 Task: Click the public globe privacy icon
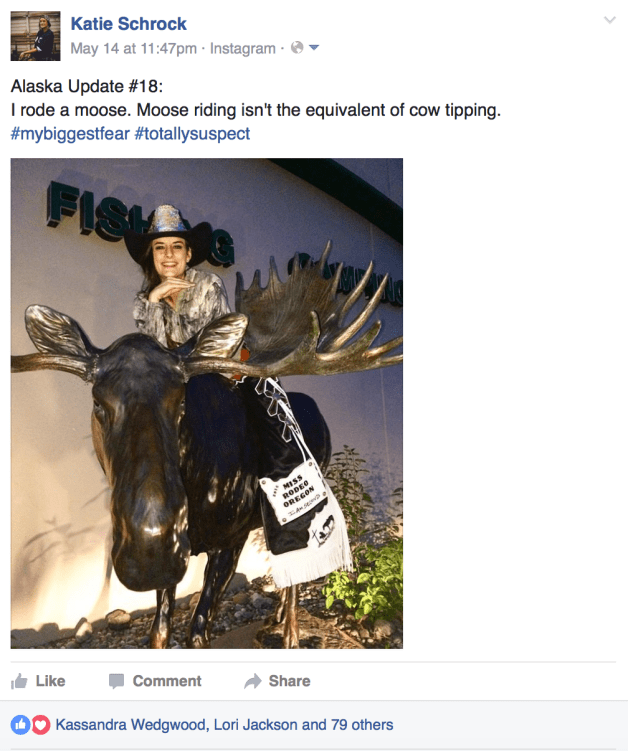pos(297,47)
